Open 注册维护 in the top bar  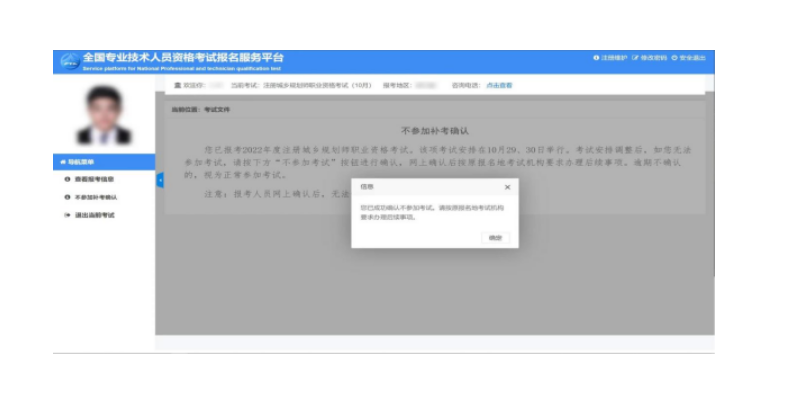click(x=610, y=58)
